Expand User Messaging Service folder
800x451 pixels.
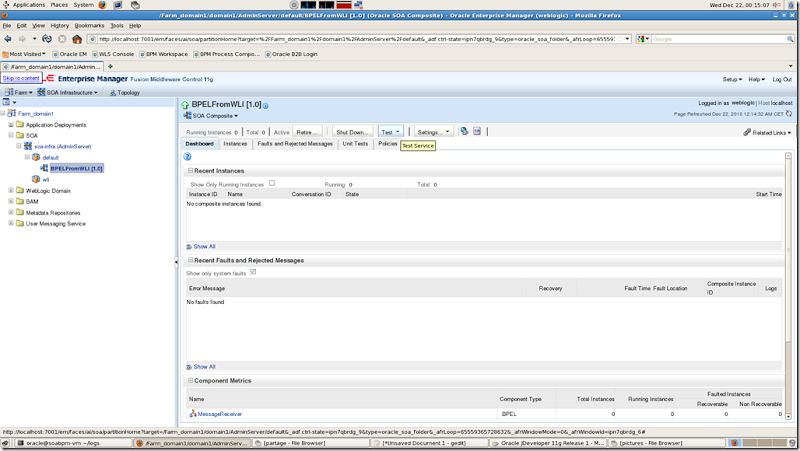pyautogui.click(x=11, y=223)
